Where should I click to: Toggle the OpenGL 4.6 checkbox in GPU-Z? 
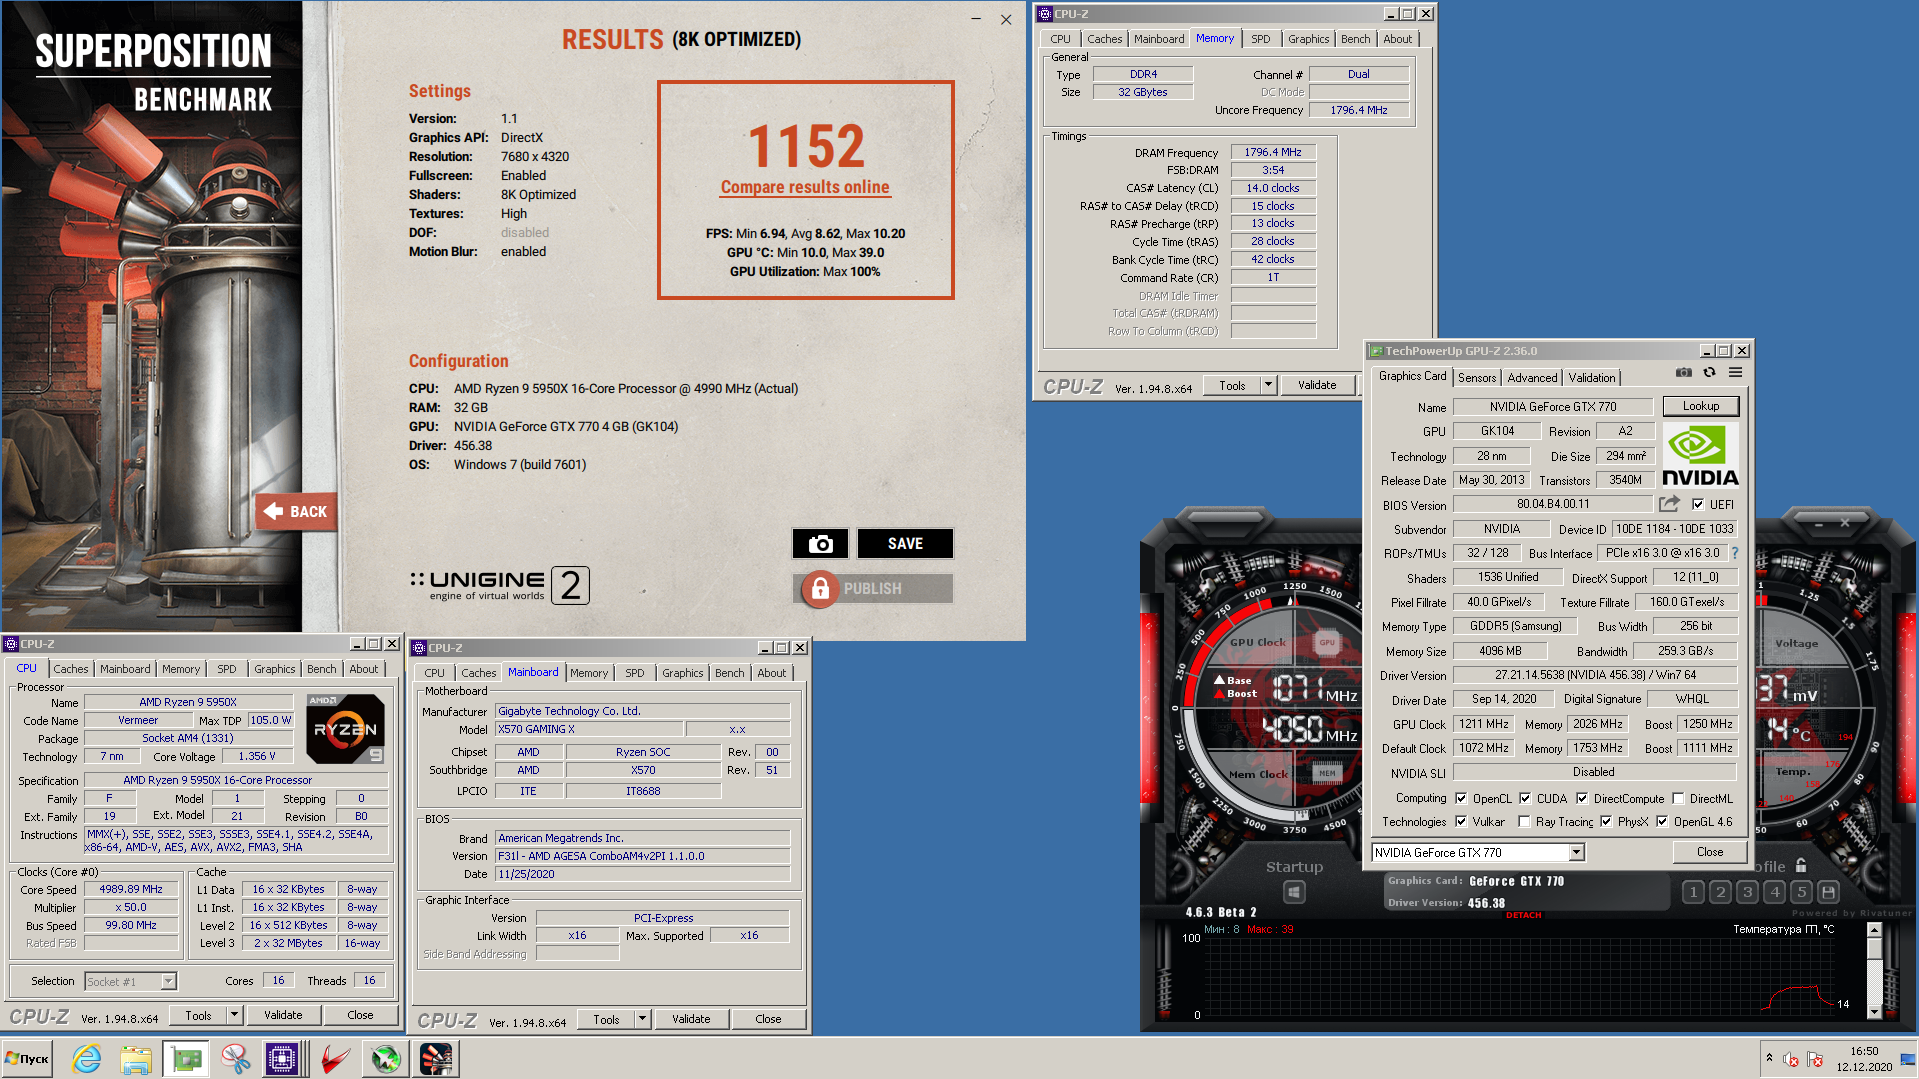coord(1662,821)
